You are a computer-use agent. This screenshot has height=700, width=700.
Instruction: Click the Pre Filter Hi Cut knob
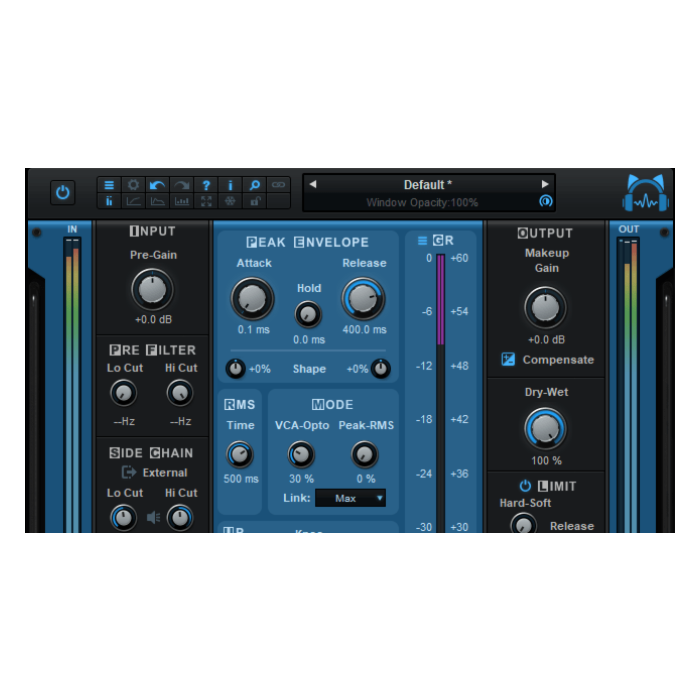180,393
